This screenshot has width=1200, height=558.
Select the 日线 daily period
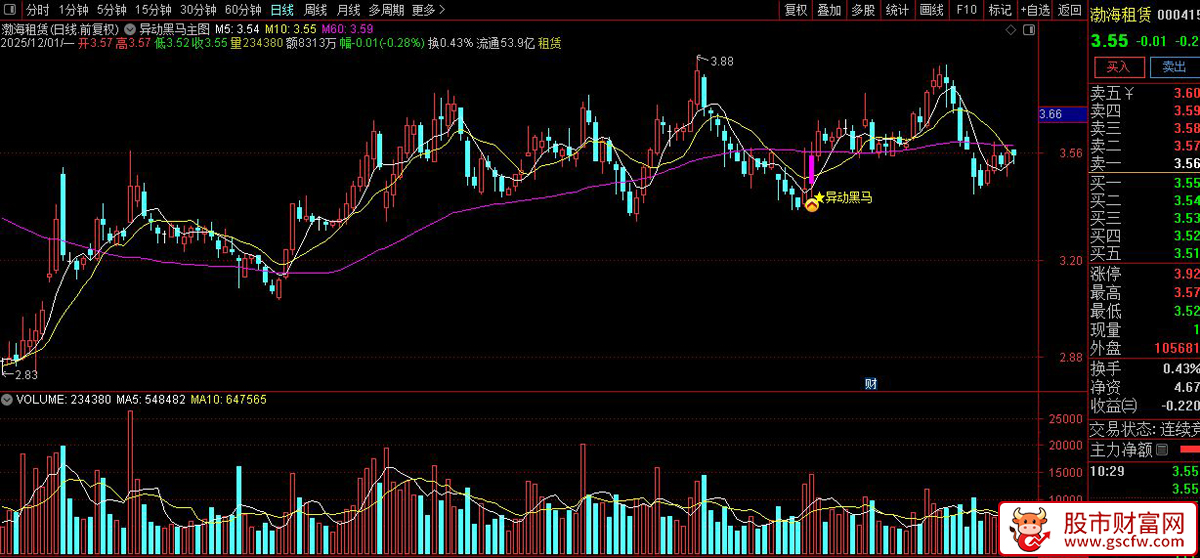(x=283, y=10)
